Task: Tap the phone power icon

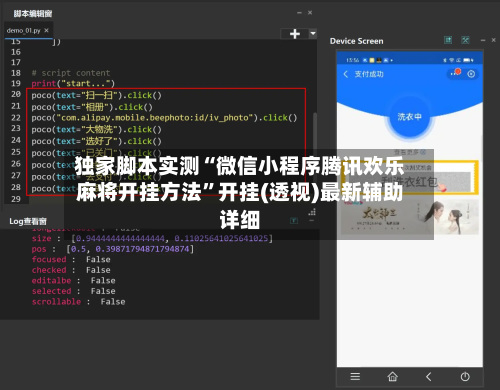Action: point(465,377)
